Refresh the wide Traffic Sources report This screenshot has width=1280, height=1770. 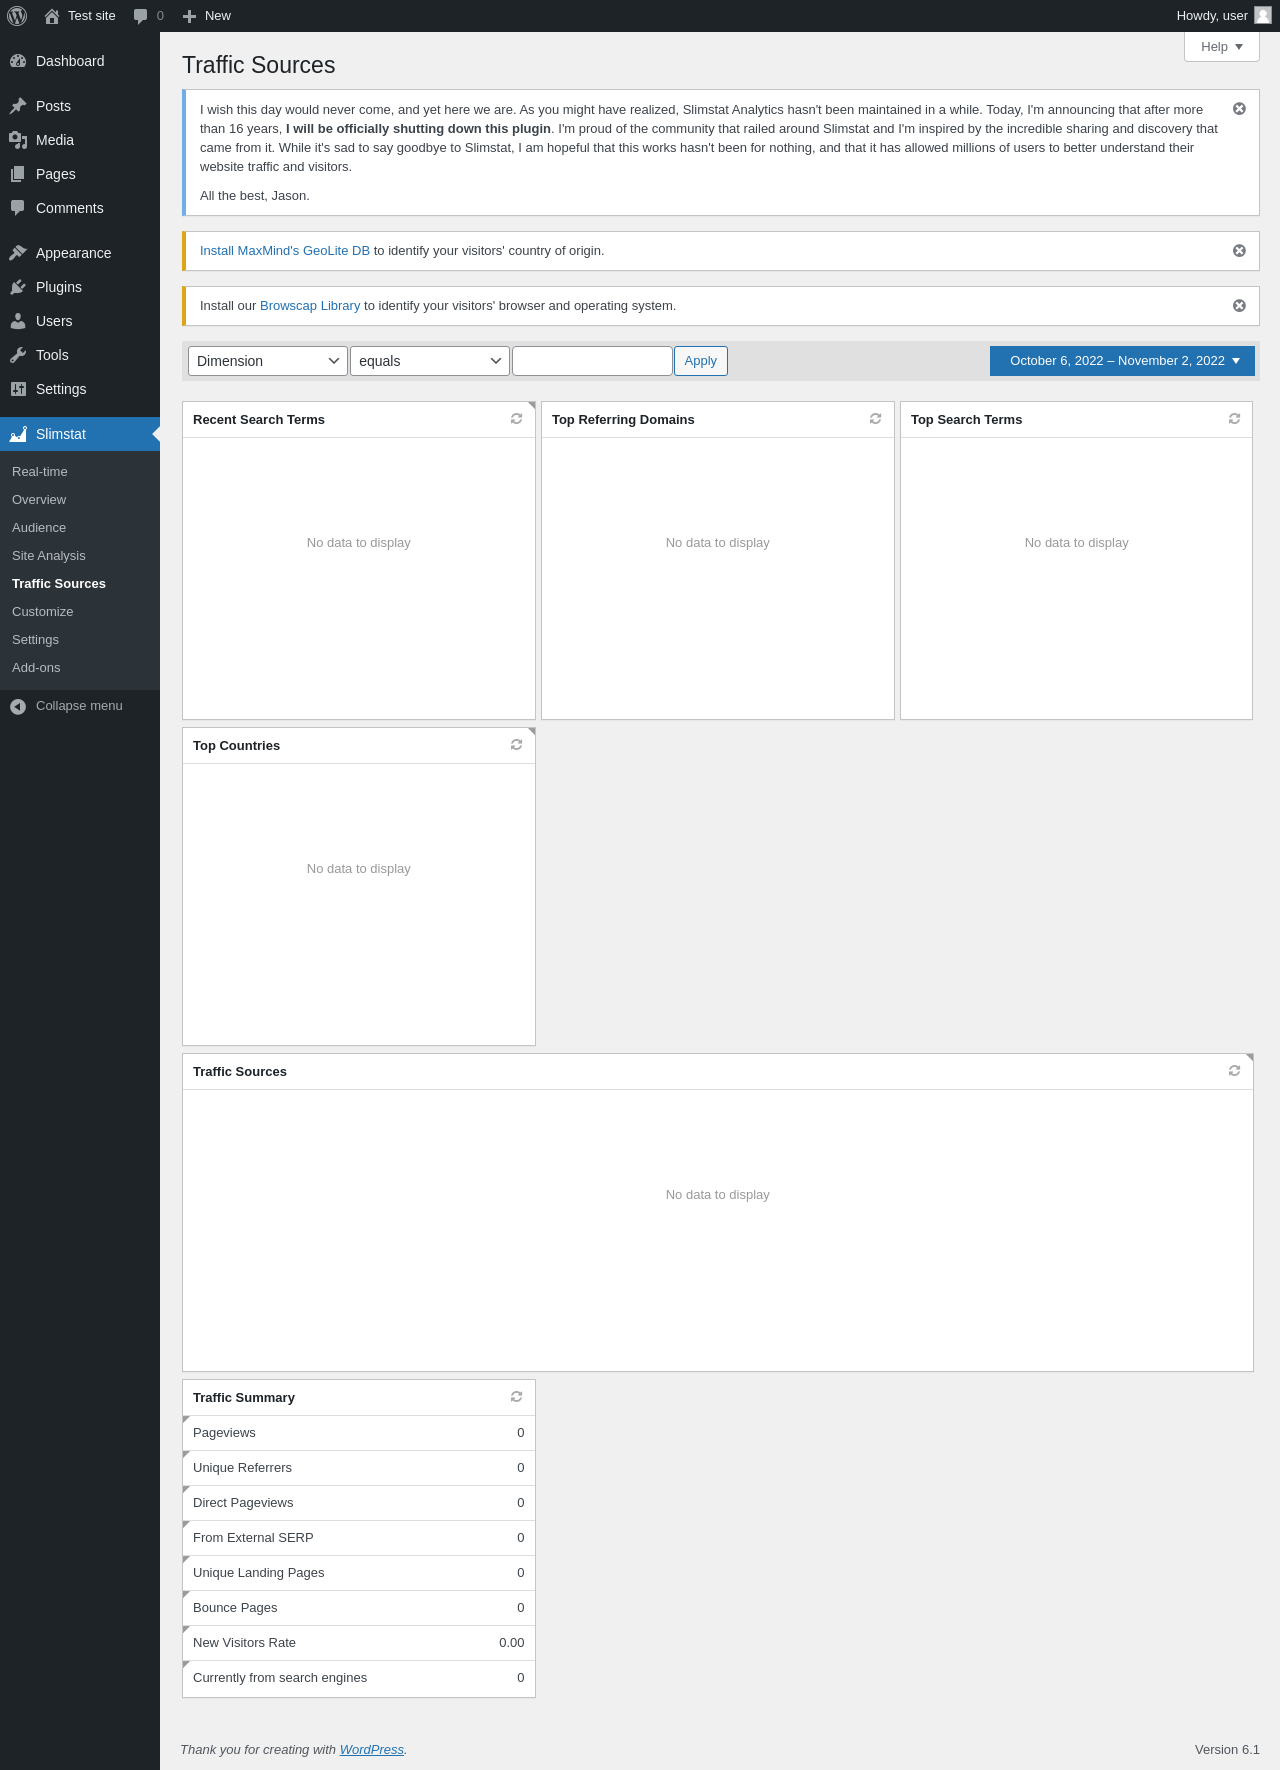pyautogui.click(x=1234, y=1071)
